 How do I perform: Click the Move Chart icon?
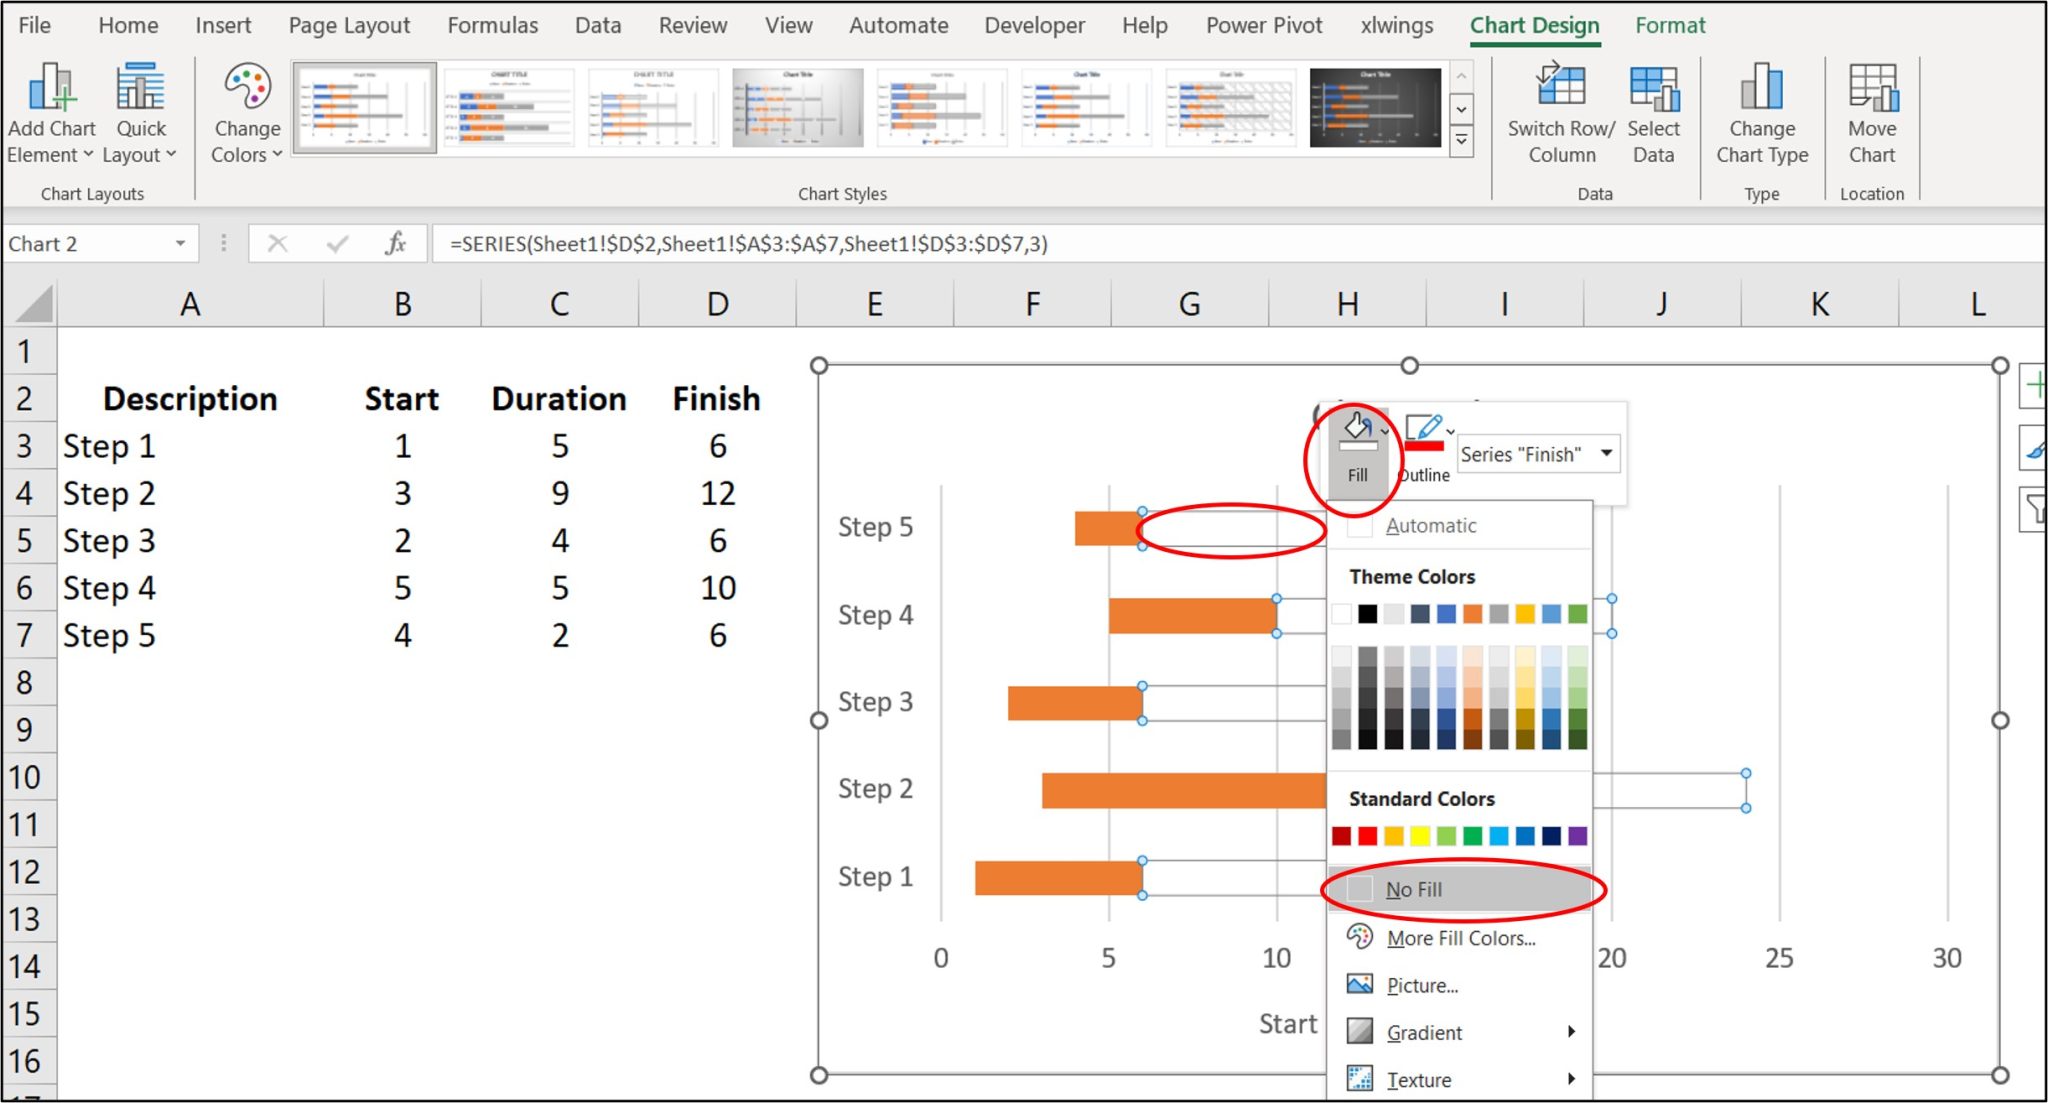point(1872,110)
